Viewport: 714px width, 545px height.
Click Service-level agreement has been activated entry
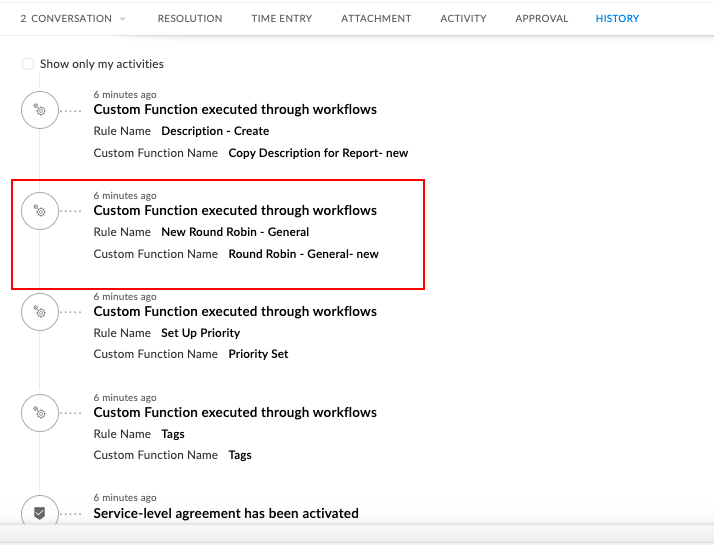pos(226,513)
